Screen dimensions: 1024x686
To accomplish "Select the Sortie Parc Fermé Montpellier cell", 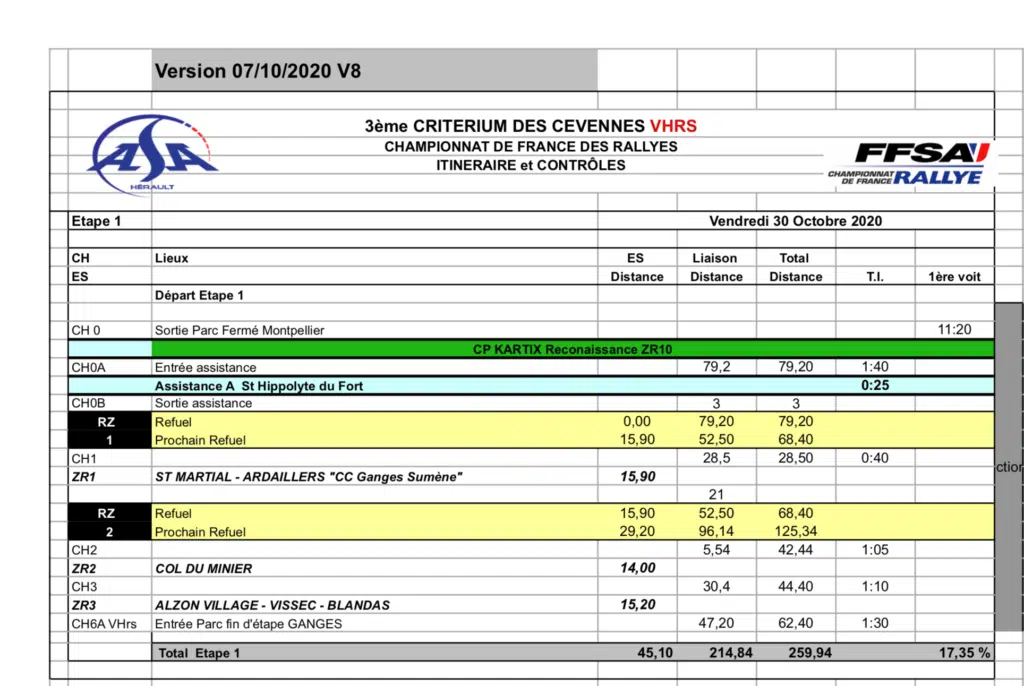I will [x=239, y=330].
